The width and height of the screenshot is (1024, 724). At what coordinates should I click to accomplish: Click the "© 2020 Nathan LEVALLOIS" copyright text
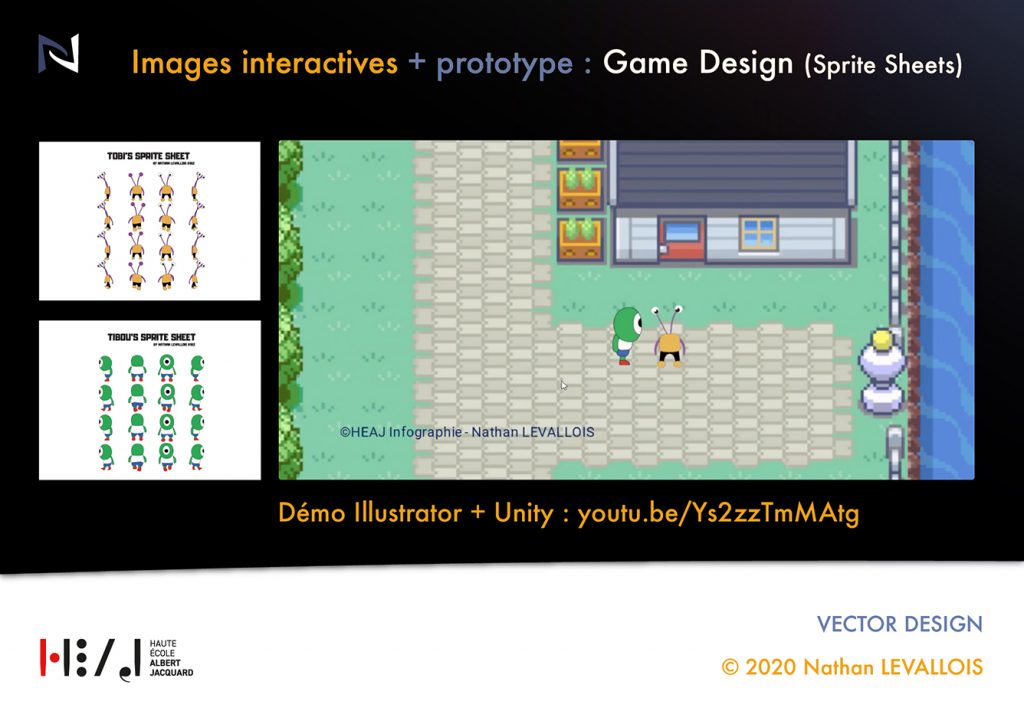pos(852,667)
